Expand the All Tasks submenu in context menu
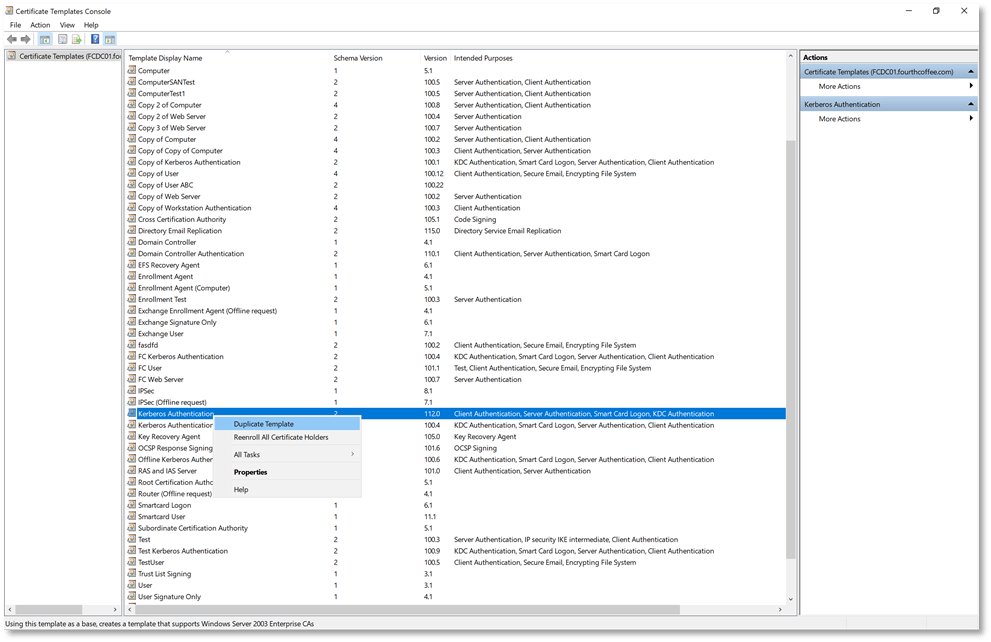Viewport: 991px width, 642px height. pos(288,455)
